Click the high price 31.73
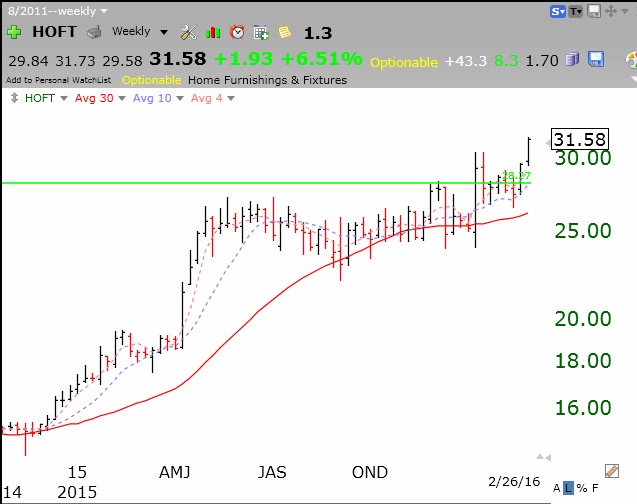The image size is (637, 504). click(75, 61)
